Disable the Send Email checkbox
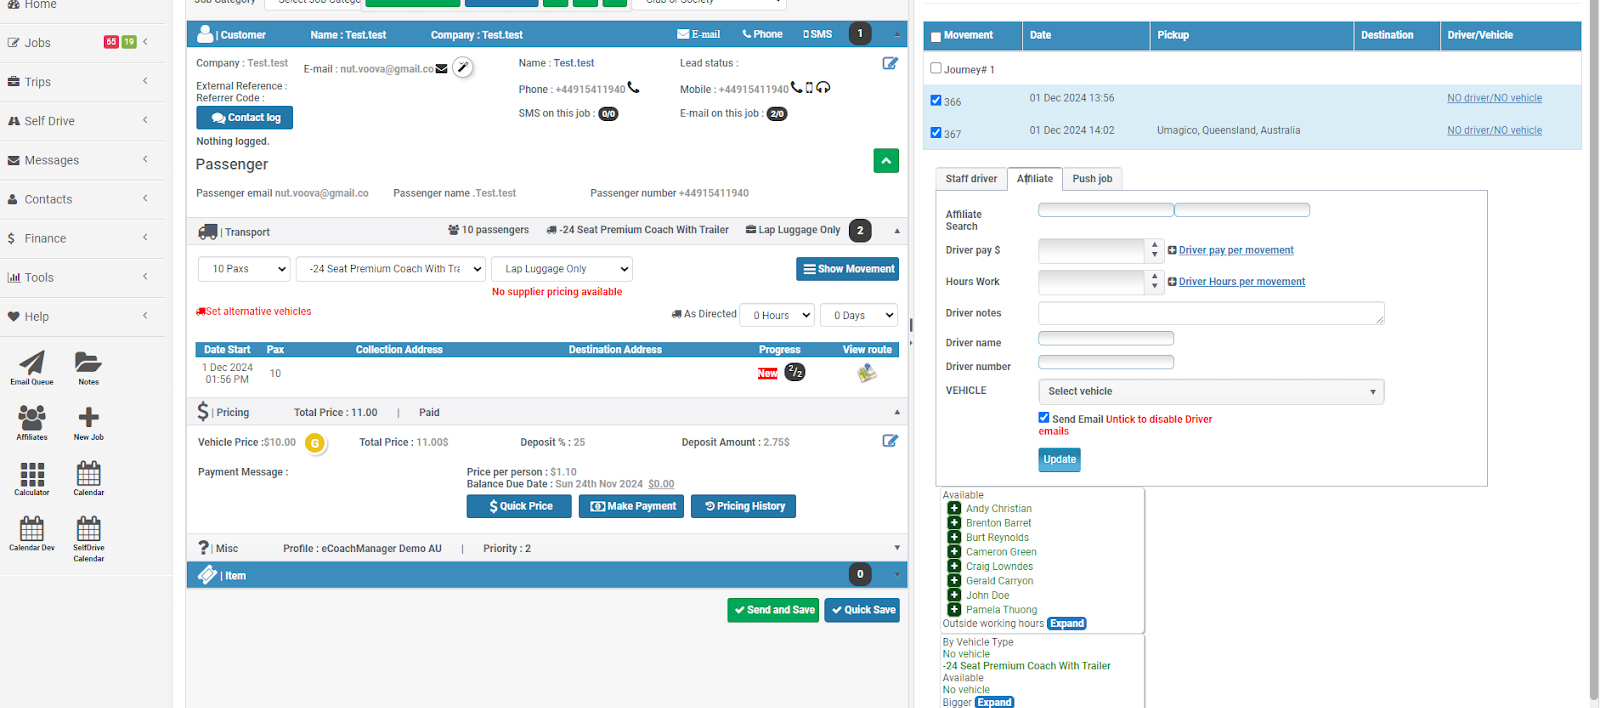 pos(1044,418)
